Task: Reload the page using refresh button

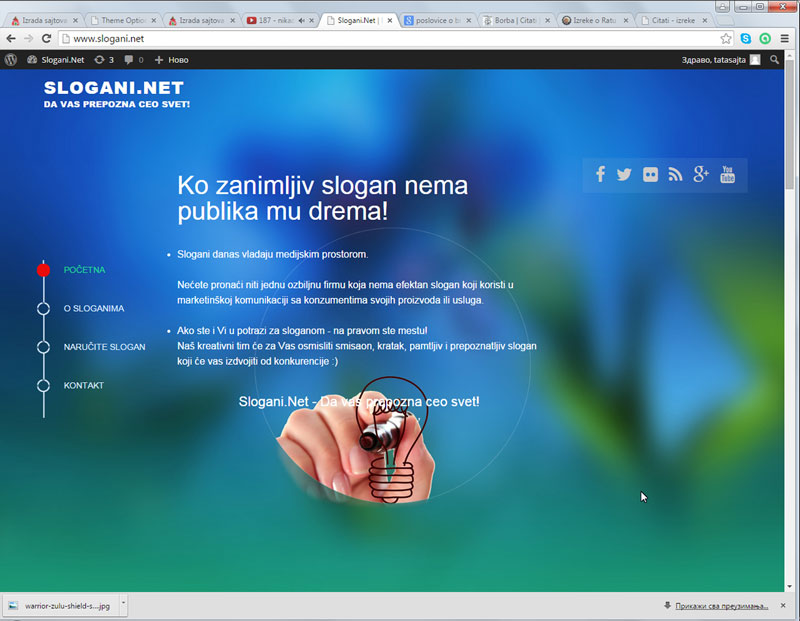Action: click(x=46, y=38)
